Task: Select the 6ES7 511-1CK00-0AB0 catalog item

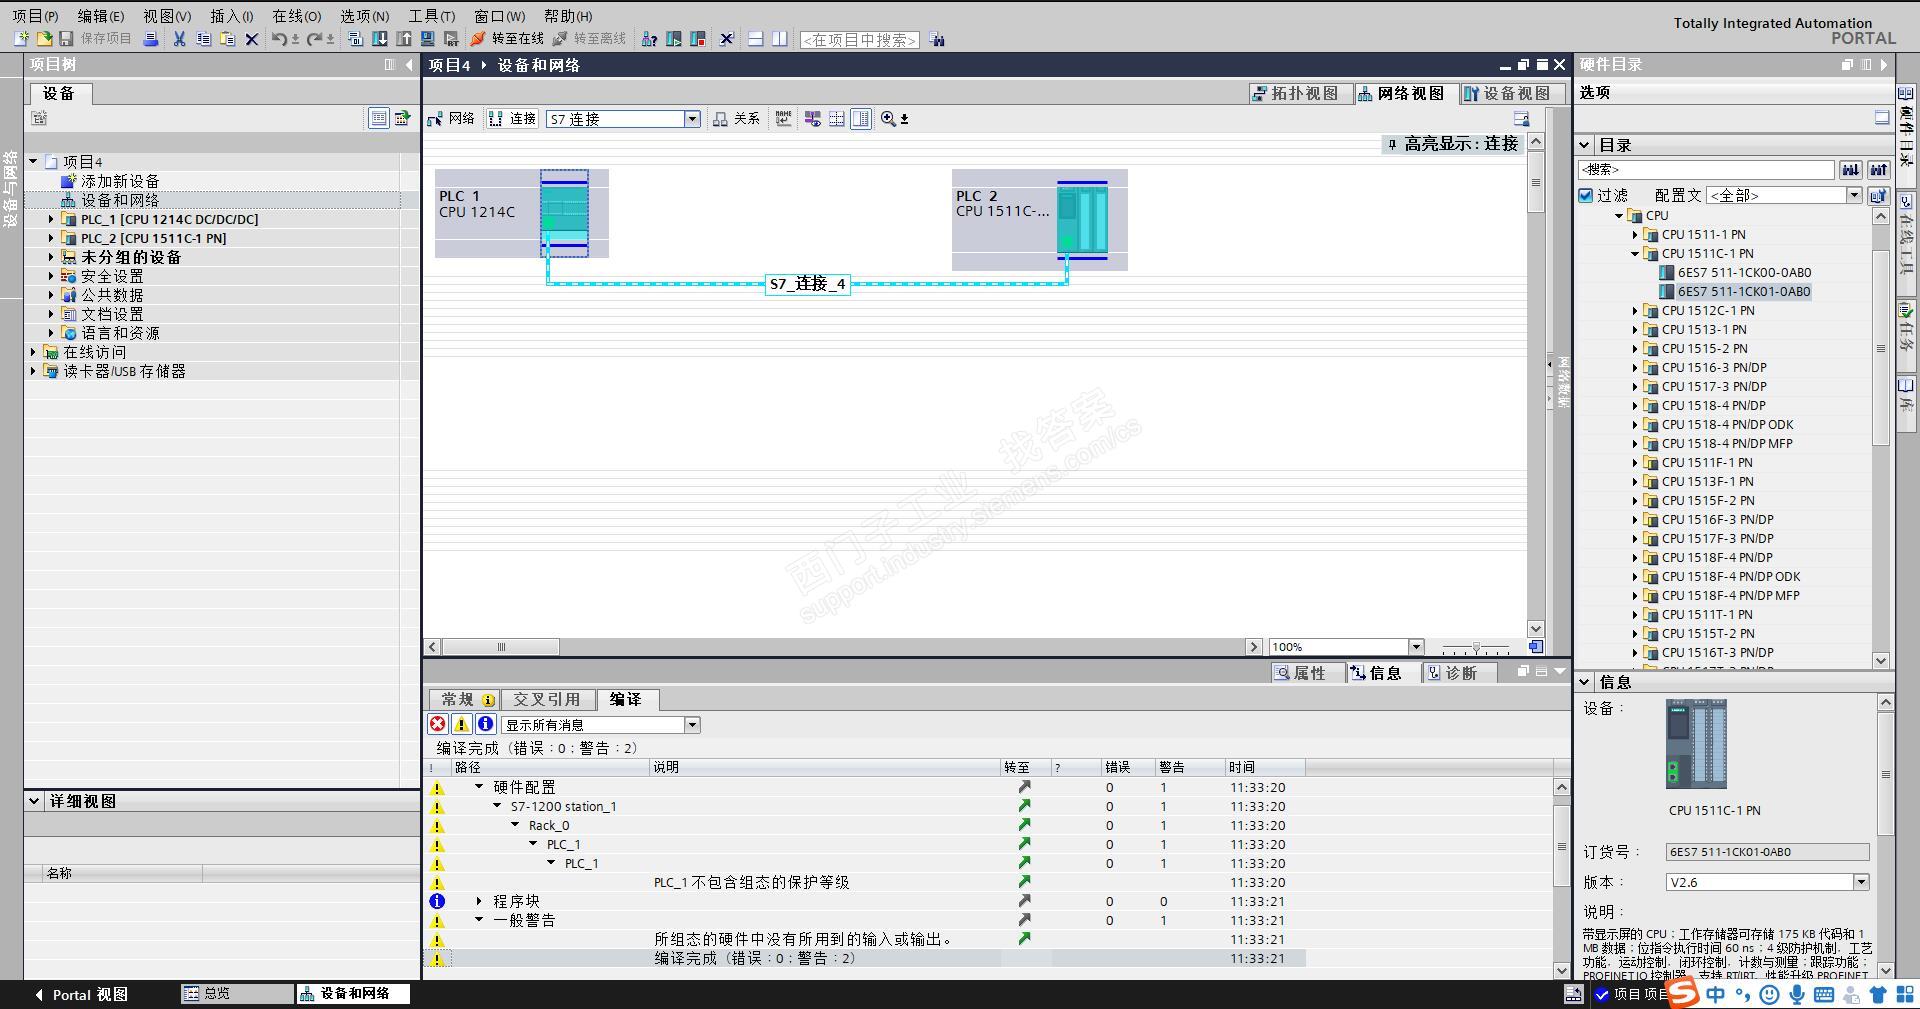Action: [x=1744, y=272]
